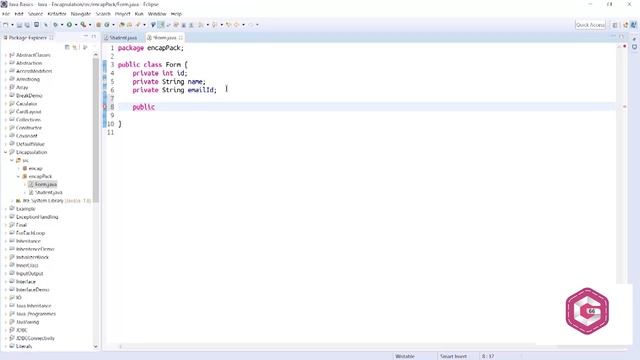640x360 pixels.
Task: Click the Quick Access search field
Action: click(x=590, y=25)
